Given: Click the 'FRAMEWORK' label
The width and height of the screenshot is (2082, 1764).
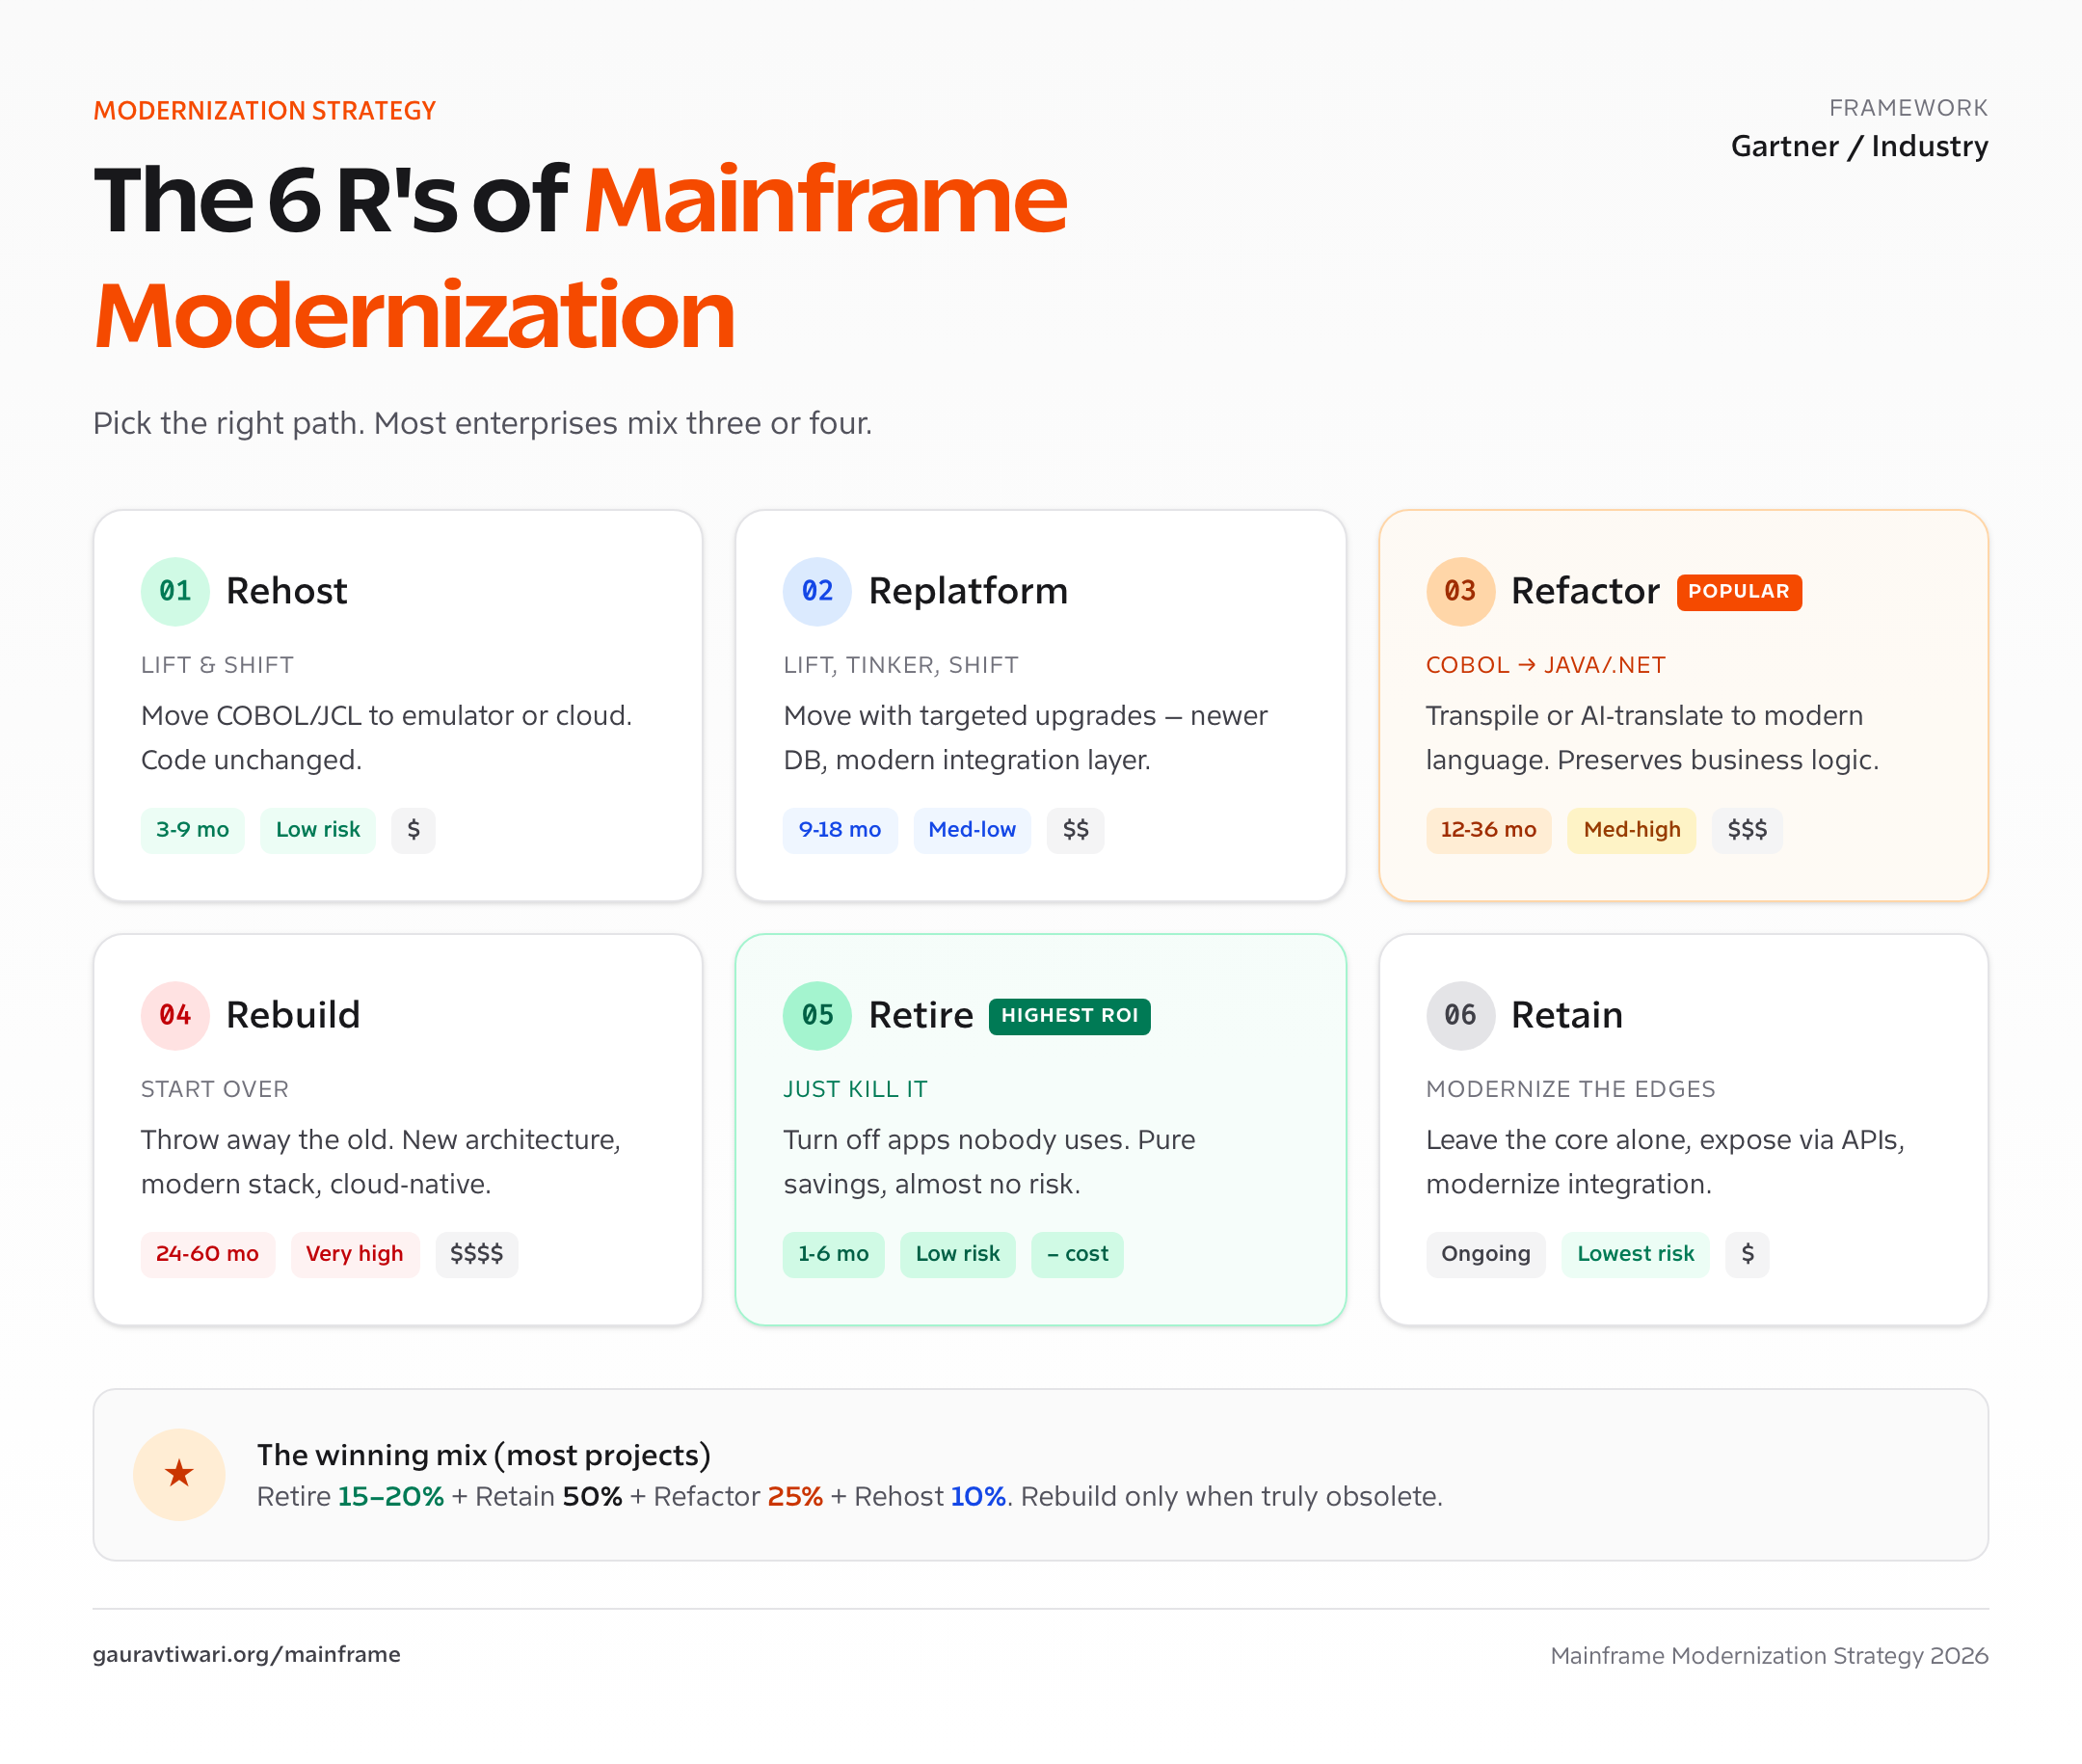Looking at the screenshot, I should pyautogui.click(x=1908, y=108).
